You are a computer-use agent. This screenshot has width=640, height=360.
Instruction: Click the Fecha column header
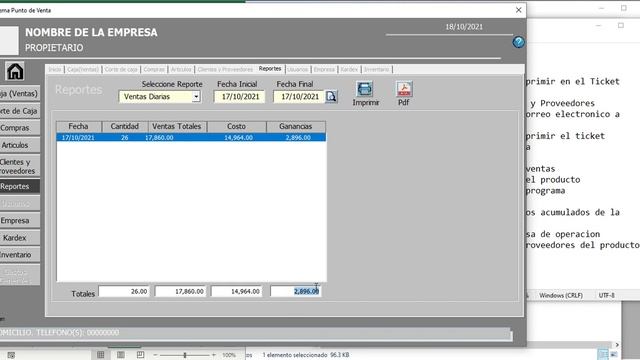coord(79,127)
